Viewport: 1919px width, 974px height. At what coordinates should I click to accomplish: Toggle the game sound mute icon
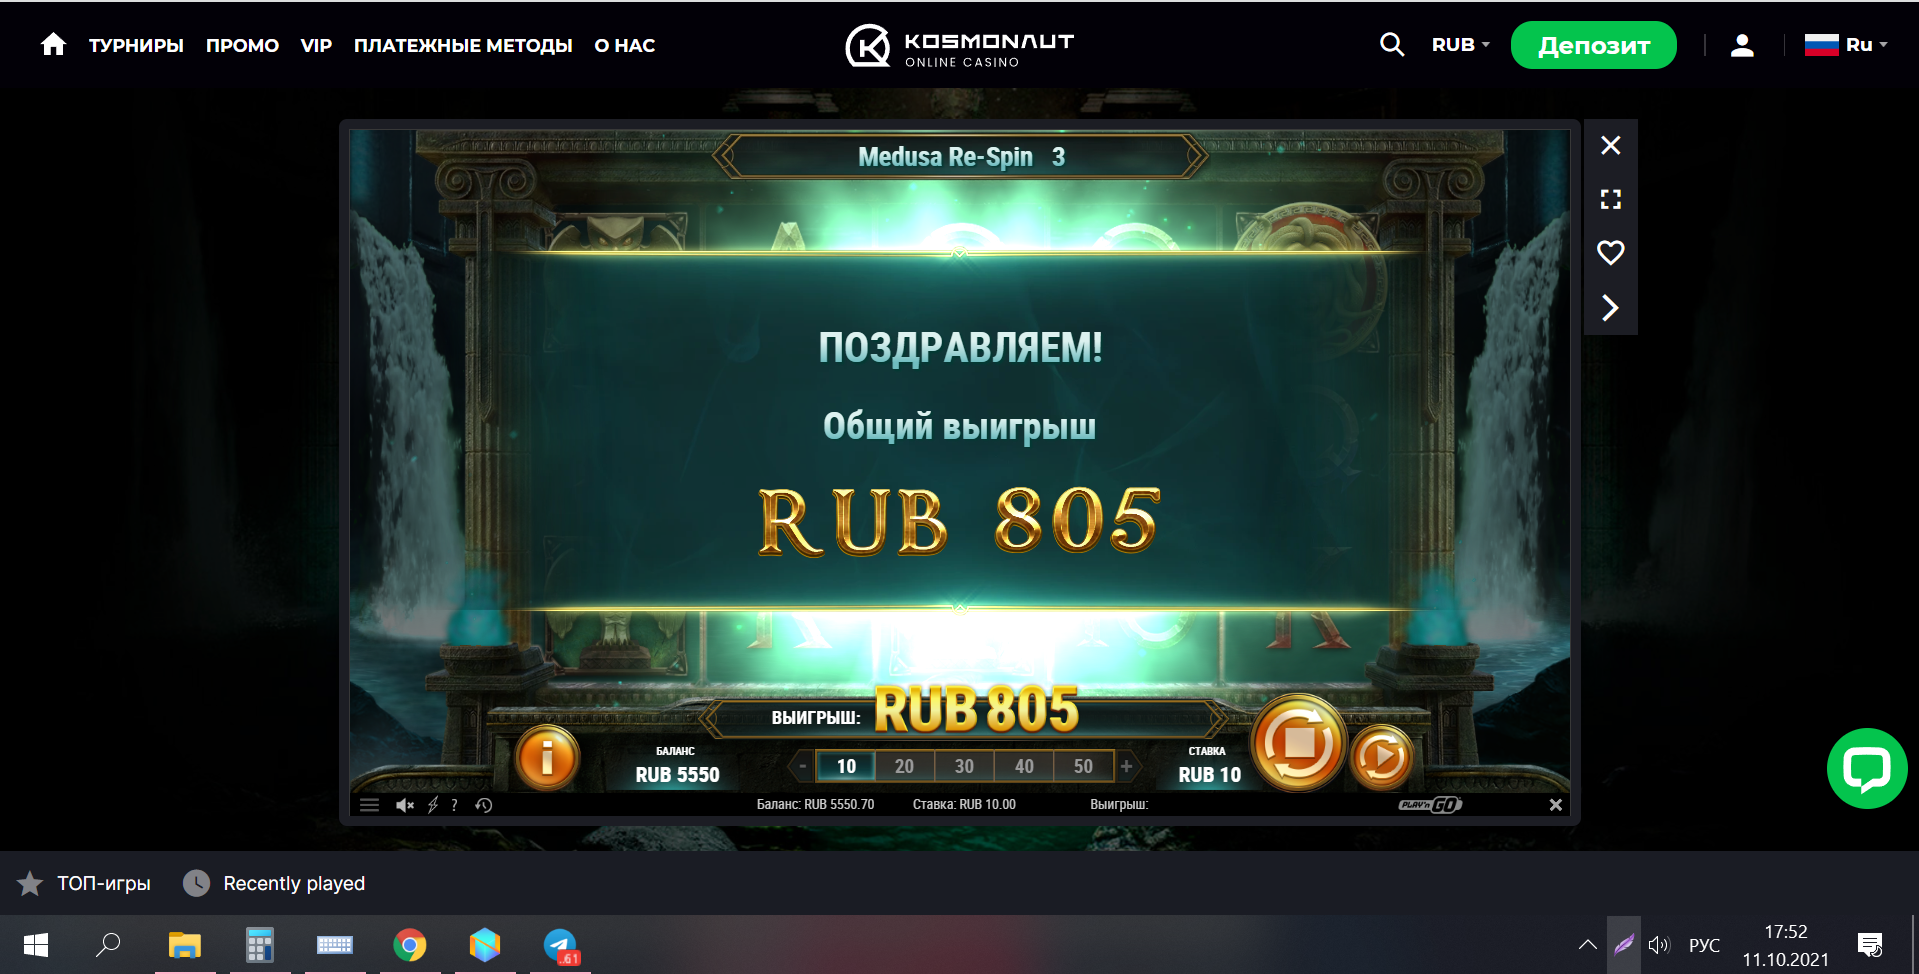click(x=404, y=805)
